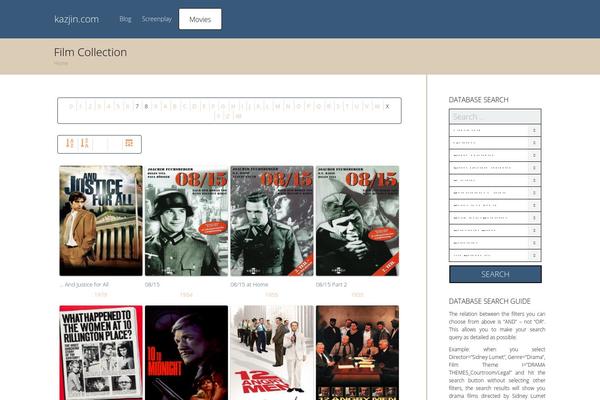
Task: Click the blue SEARCH button
Action: click(495, 274)
